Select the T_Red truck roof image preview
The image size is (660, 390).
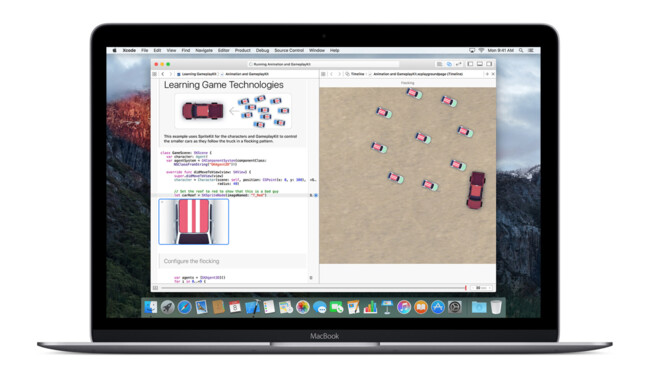pyautogui.click(x=194, y=222)
